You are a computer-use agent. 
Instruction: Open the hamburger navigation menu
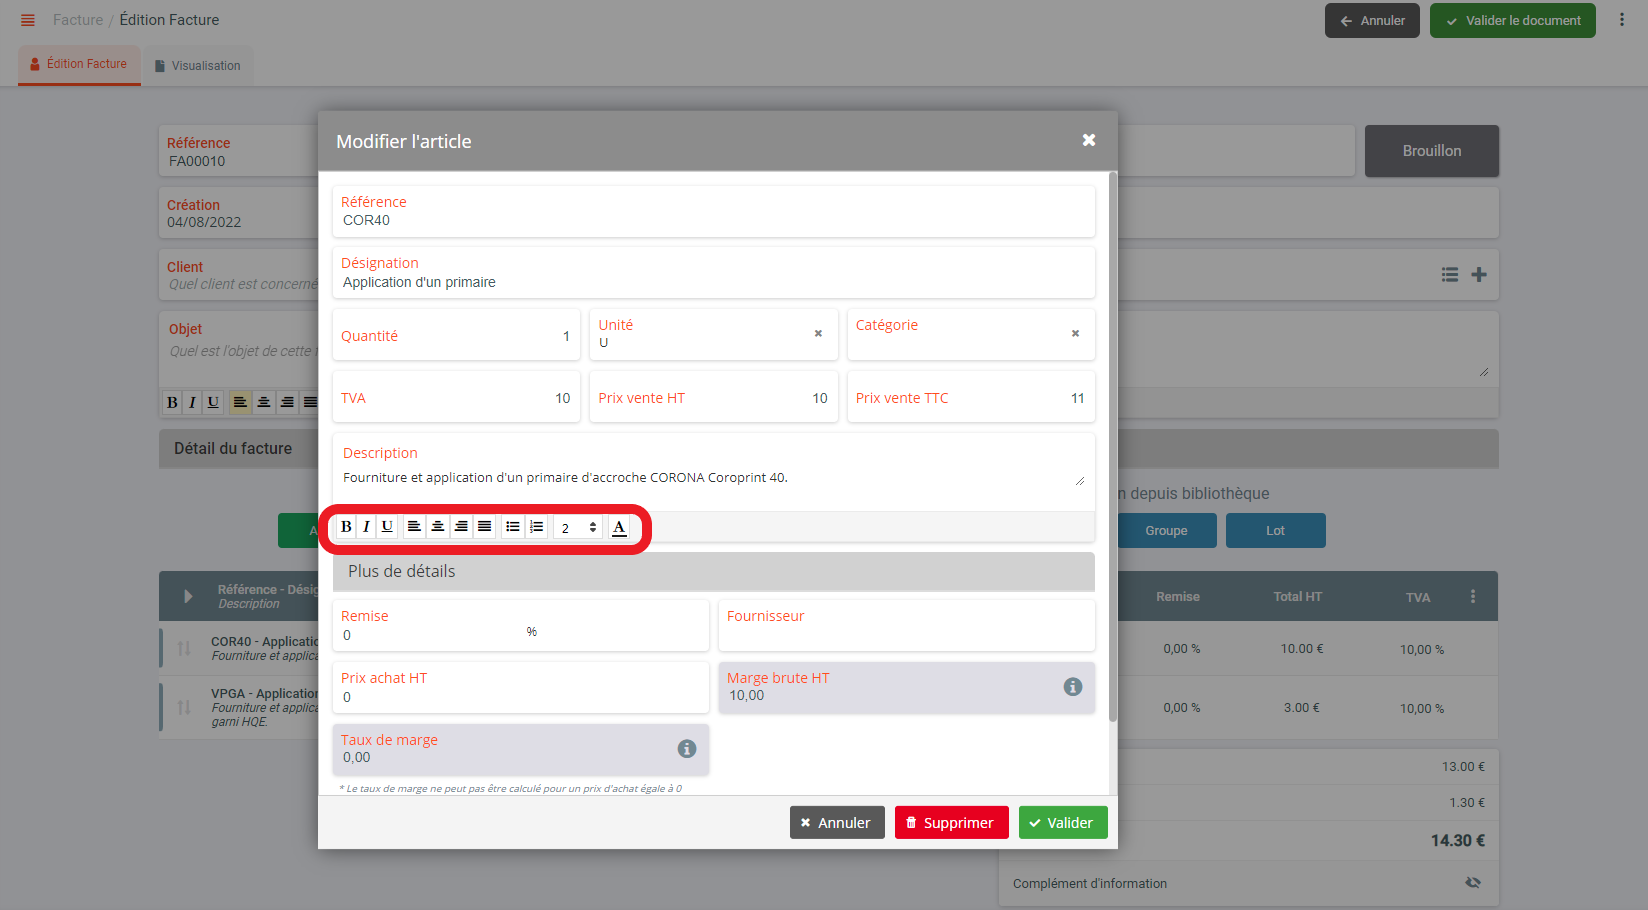pos(28,20)
